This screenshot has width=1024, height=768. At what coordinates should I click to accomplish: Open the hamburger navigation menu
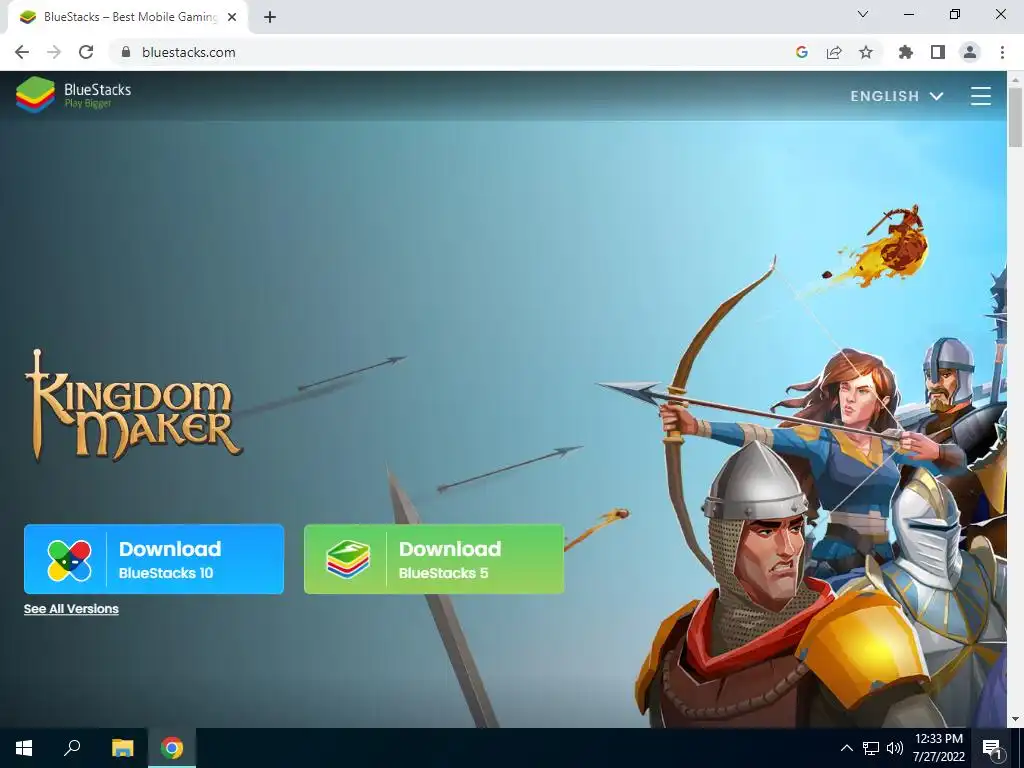pyautogui.click(x=980, y=95)
